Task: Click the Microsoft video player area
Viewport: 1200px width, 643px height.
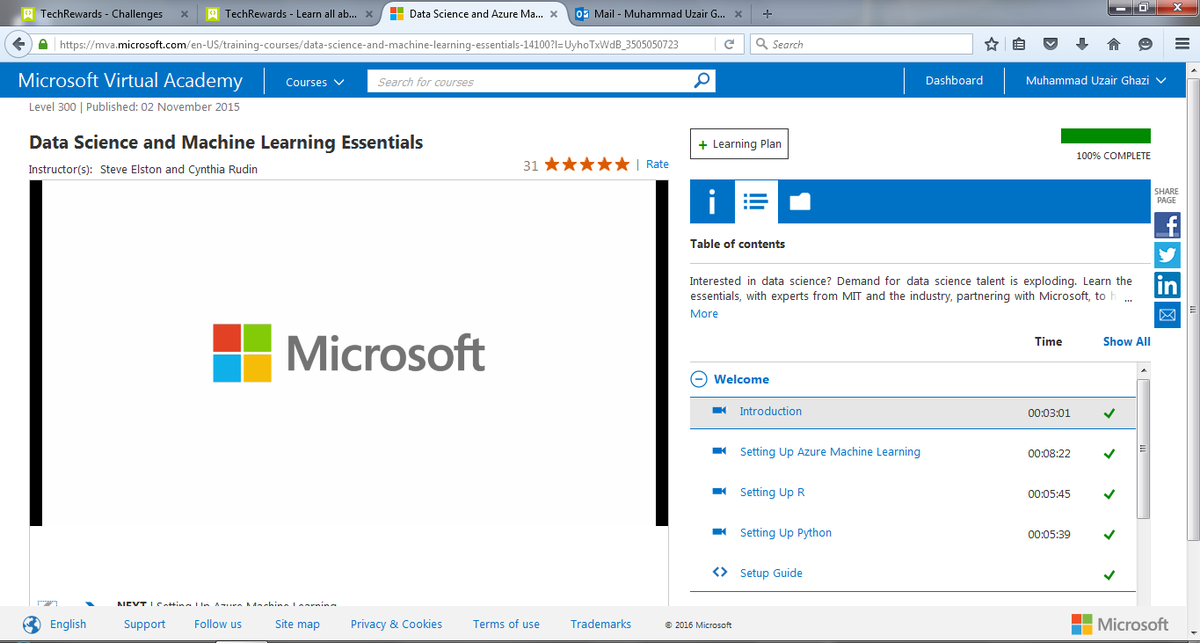Action: [x=349, y=353]
